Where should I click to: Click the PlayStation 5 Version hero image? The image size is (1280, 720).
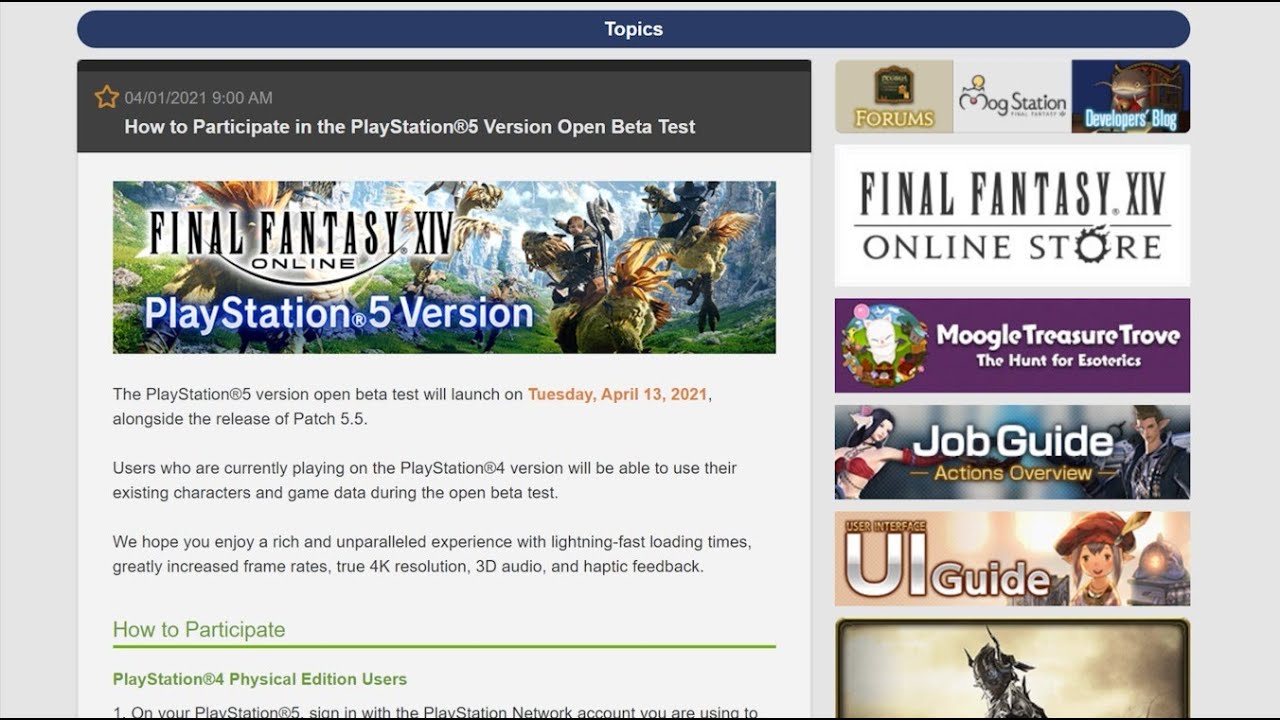coord(444,267)
